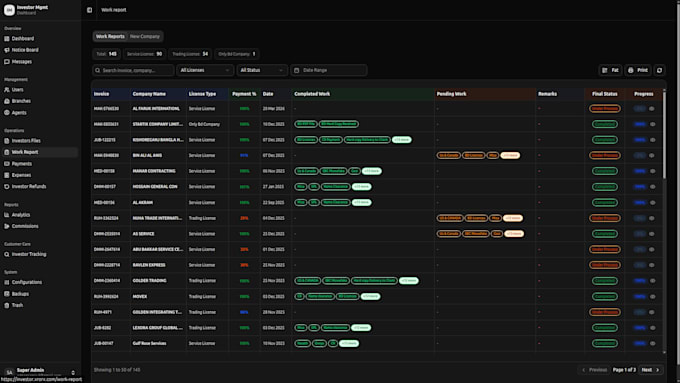
Task: Expand more completed work for Gulf Rose Services
Action: 349,344
